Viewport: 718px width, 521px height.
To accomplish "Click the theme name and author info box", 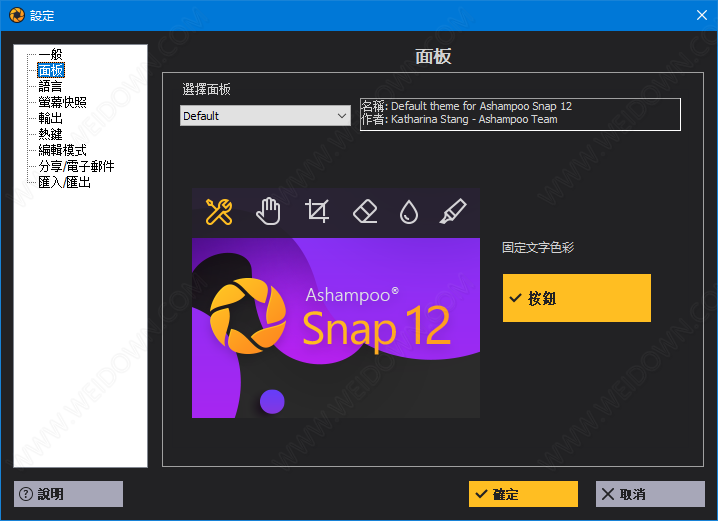I will click(x=520, y=114).
